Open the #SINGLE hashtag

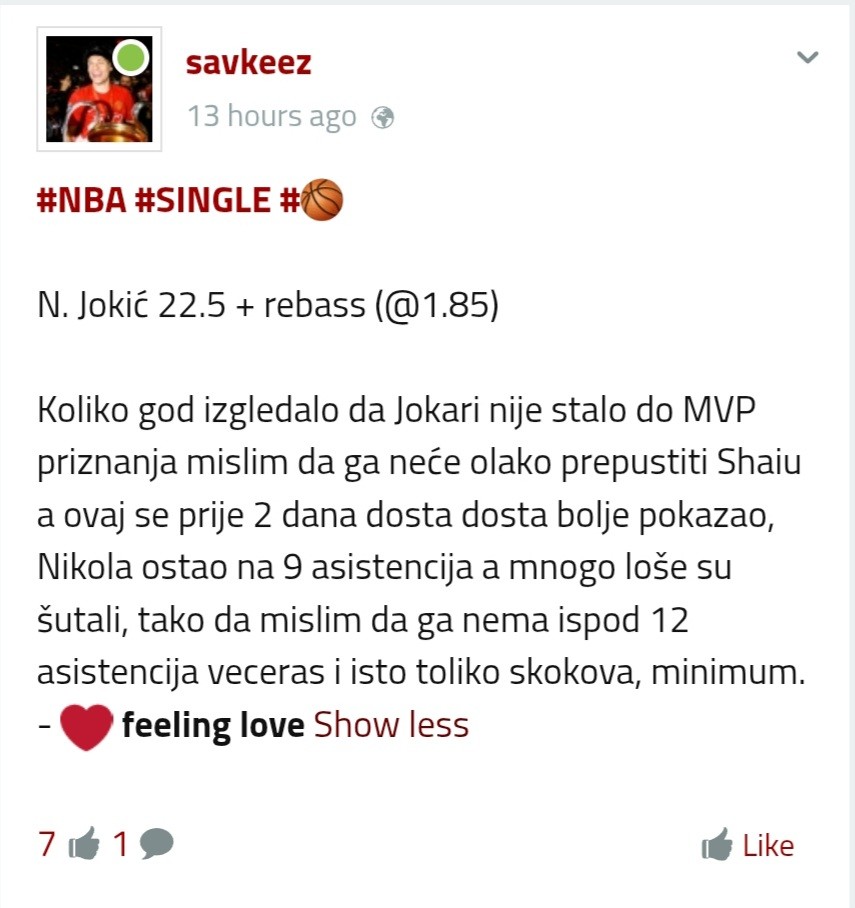click(x=203, y=200)
